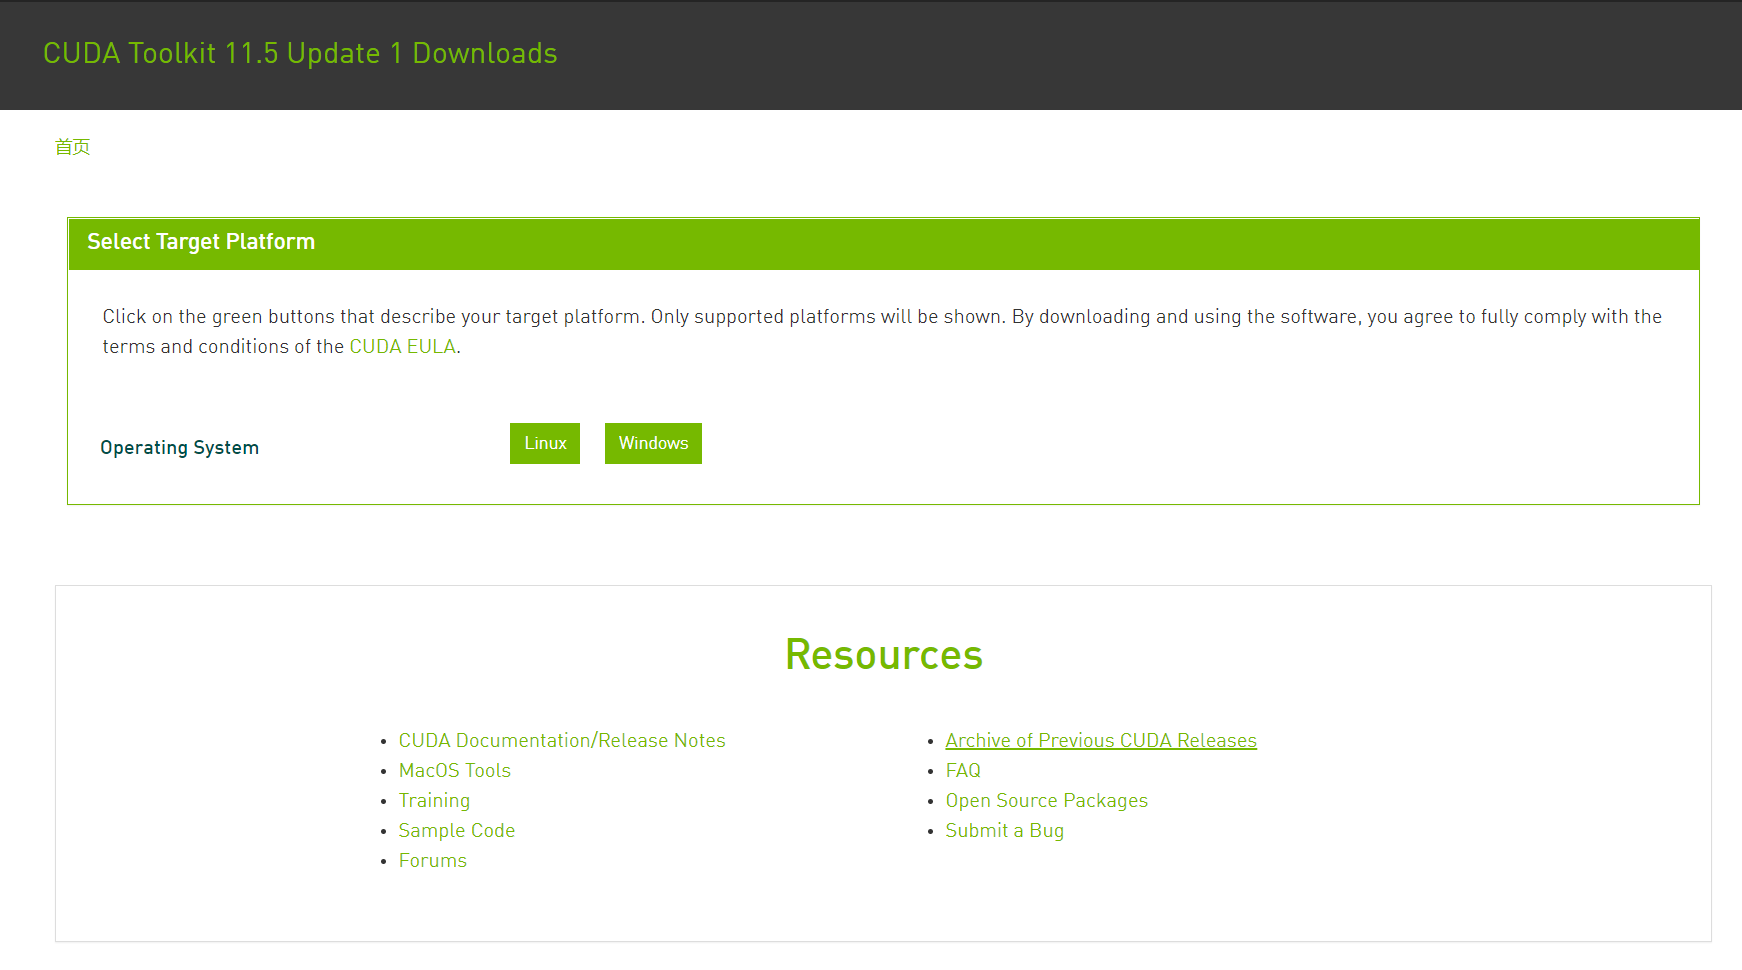Open the Open Source Packages link
Viewport: 1742px width, 970px height.
[1047, 800]
